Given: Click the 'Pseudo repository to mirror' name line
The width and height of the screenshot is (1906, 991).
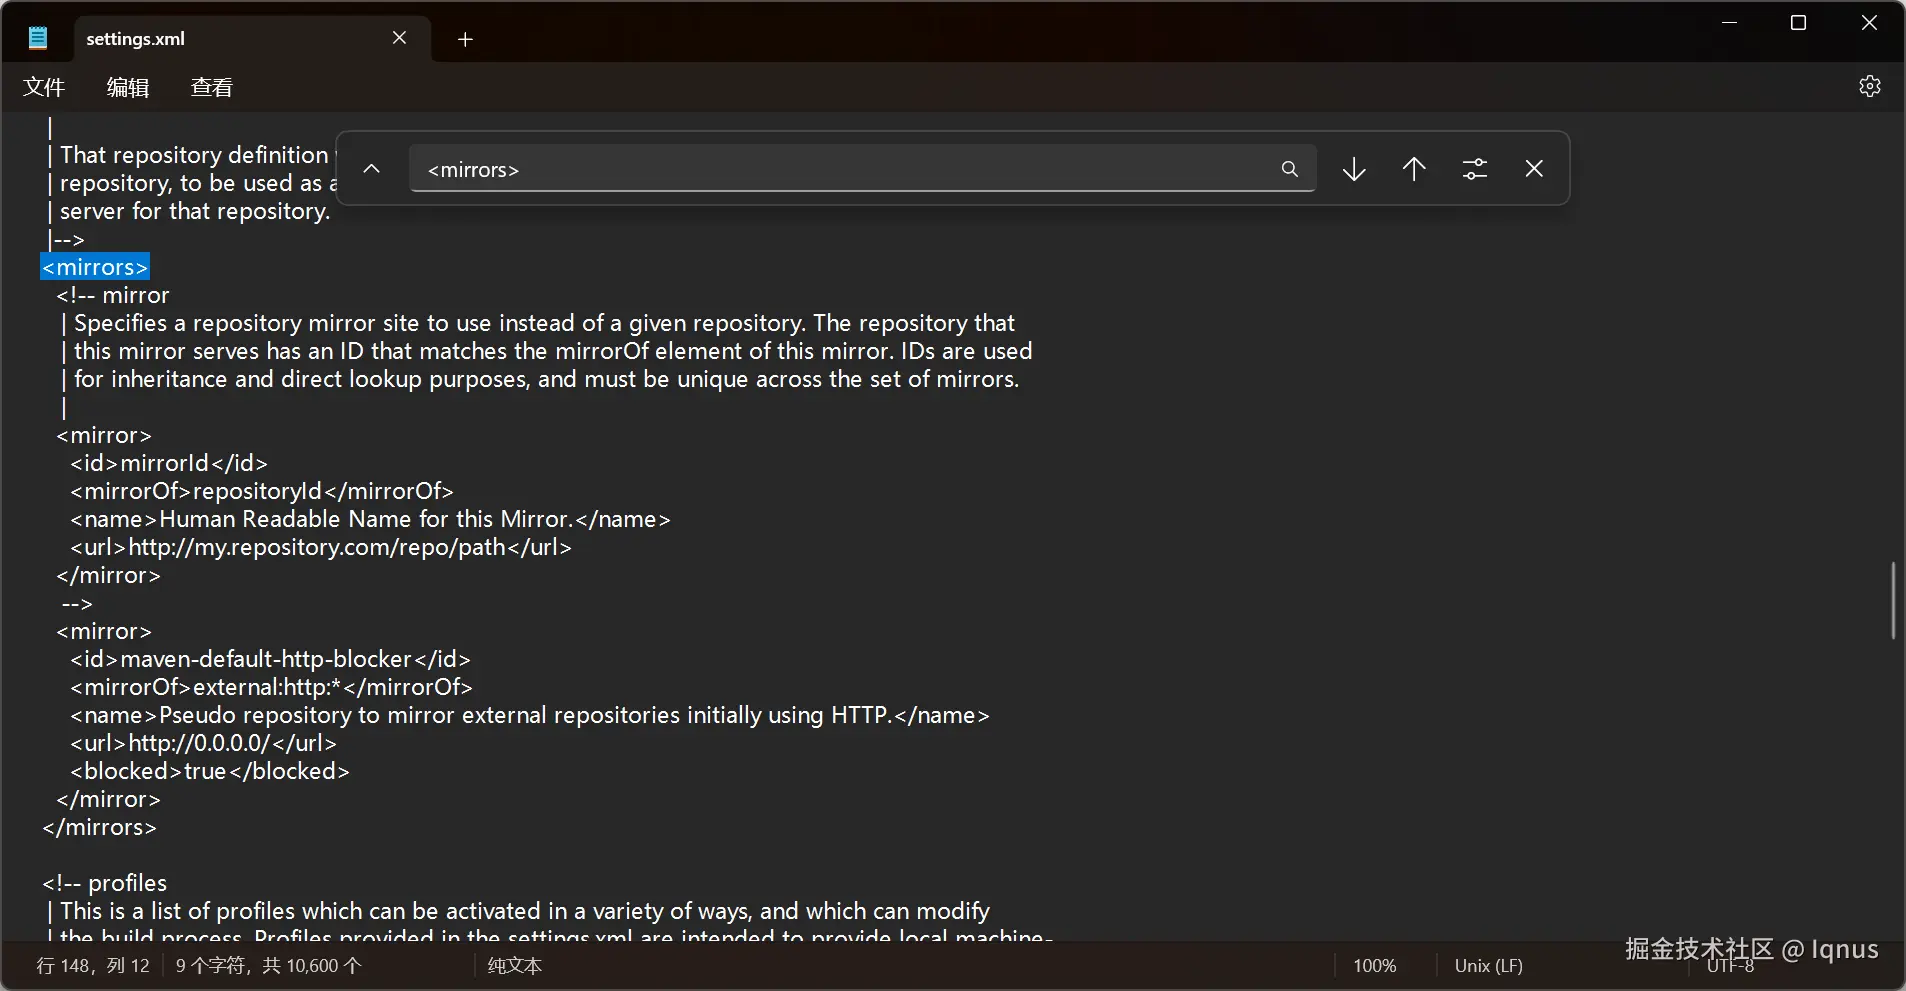Looking at the screenshot, I should pyautogui.click(x=530, y=715).
